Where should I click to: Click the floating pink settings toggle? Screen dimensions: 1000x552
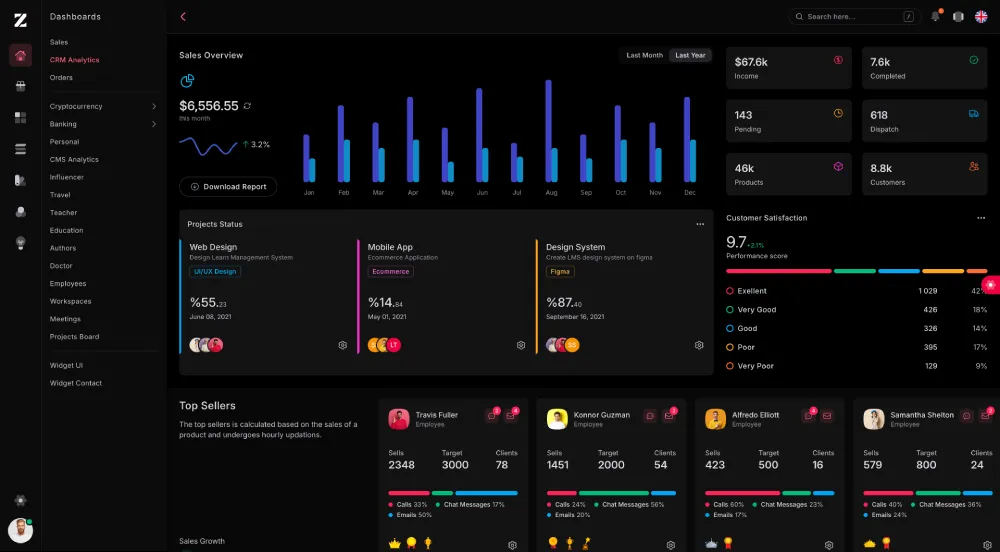[x=990, y=285]
